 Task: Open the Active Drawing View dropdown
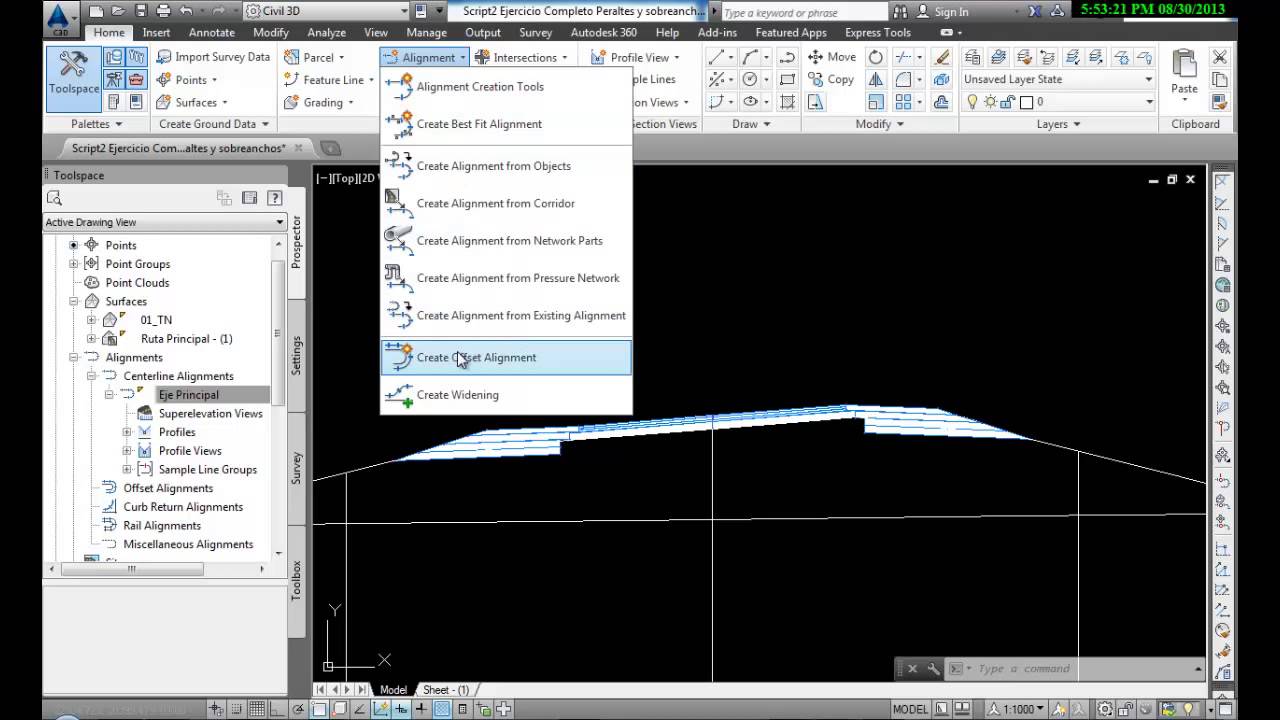pos(165,222)
